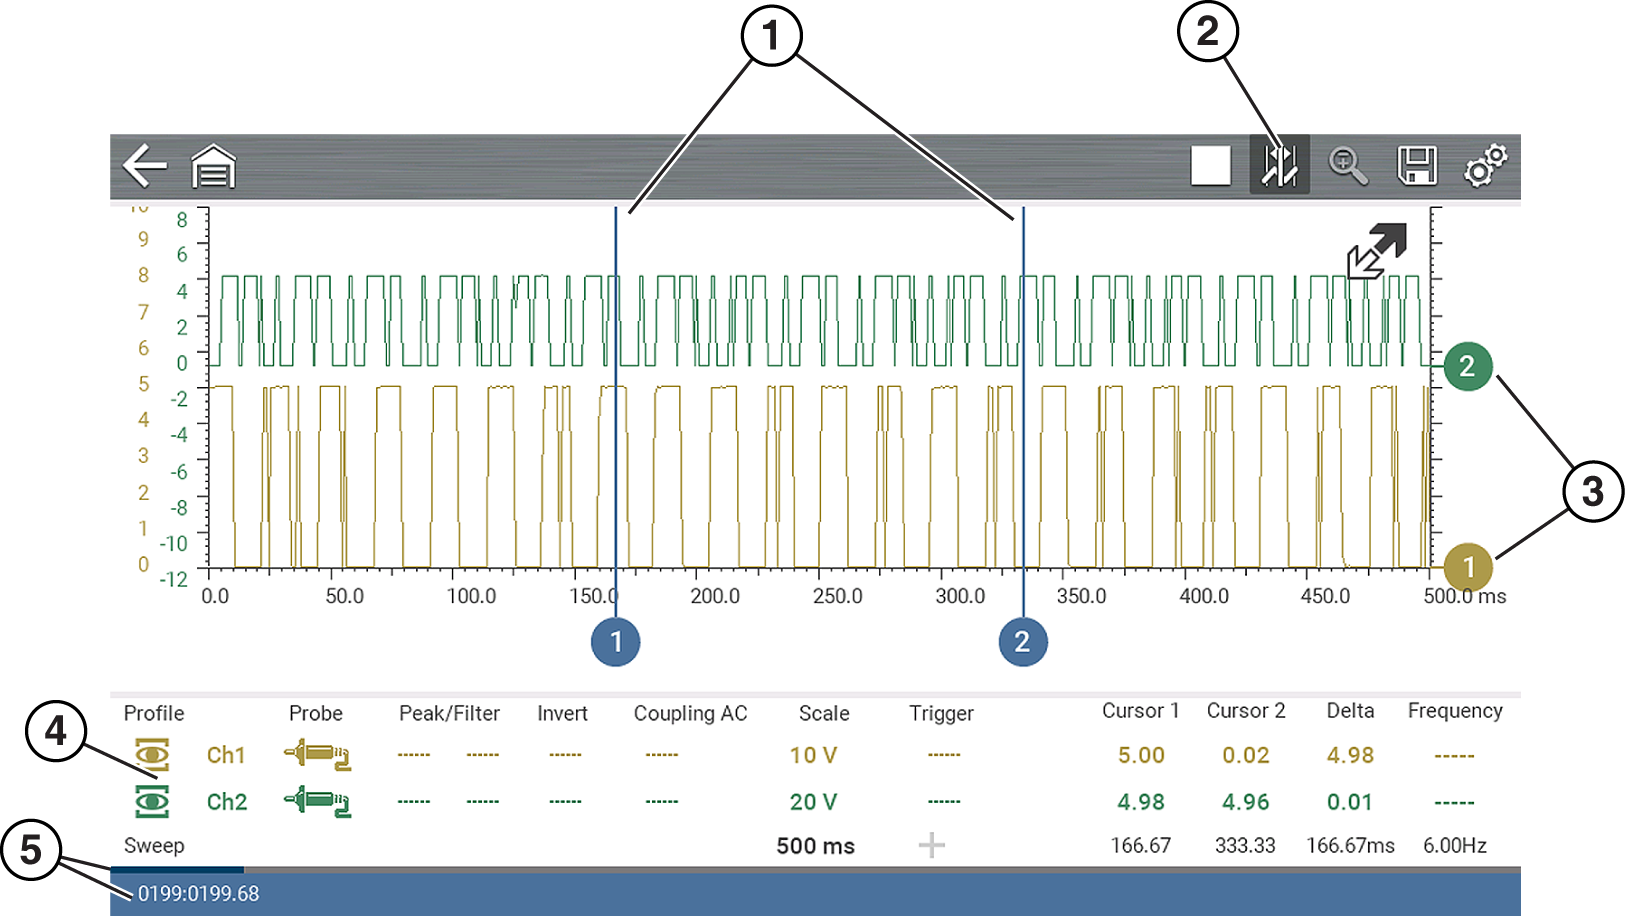The height and width of the screenshot is (916, 1625).
Task: Click the trigger plus crosshair icon
Action: [x=931, y=846]
